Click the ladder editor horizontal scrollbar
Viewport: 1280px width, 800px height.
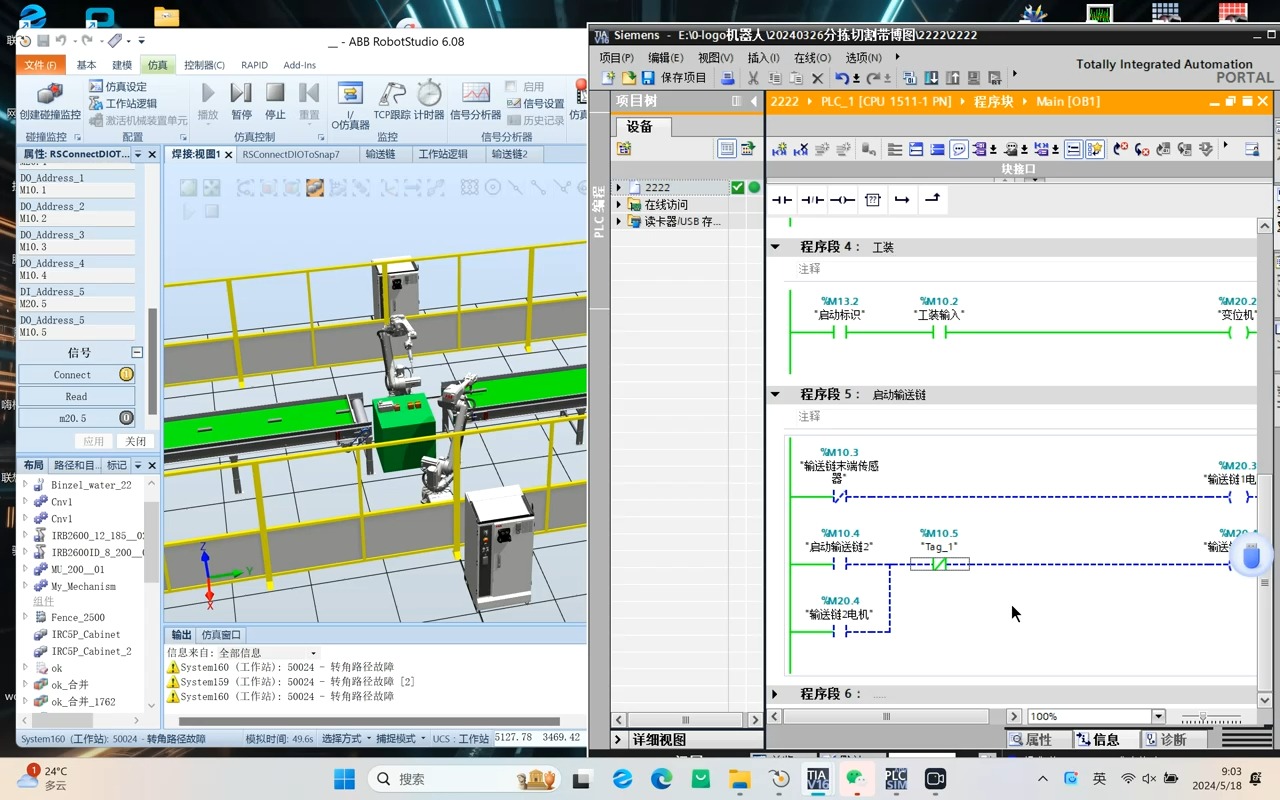(x=886, y=716)
